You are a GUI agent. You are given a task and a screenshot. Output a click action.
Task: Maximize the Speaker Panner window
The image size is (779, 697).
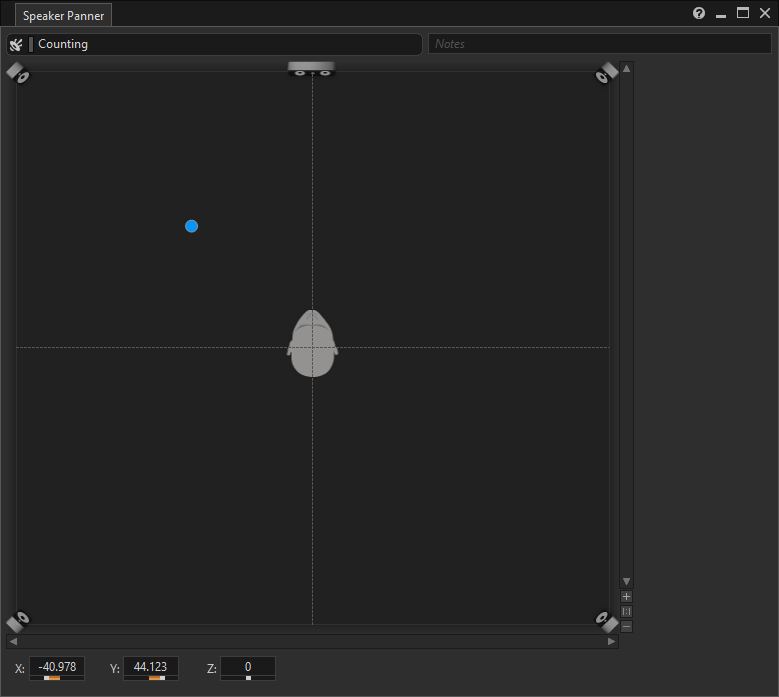click(743, 13)
